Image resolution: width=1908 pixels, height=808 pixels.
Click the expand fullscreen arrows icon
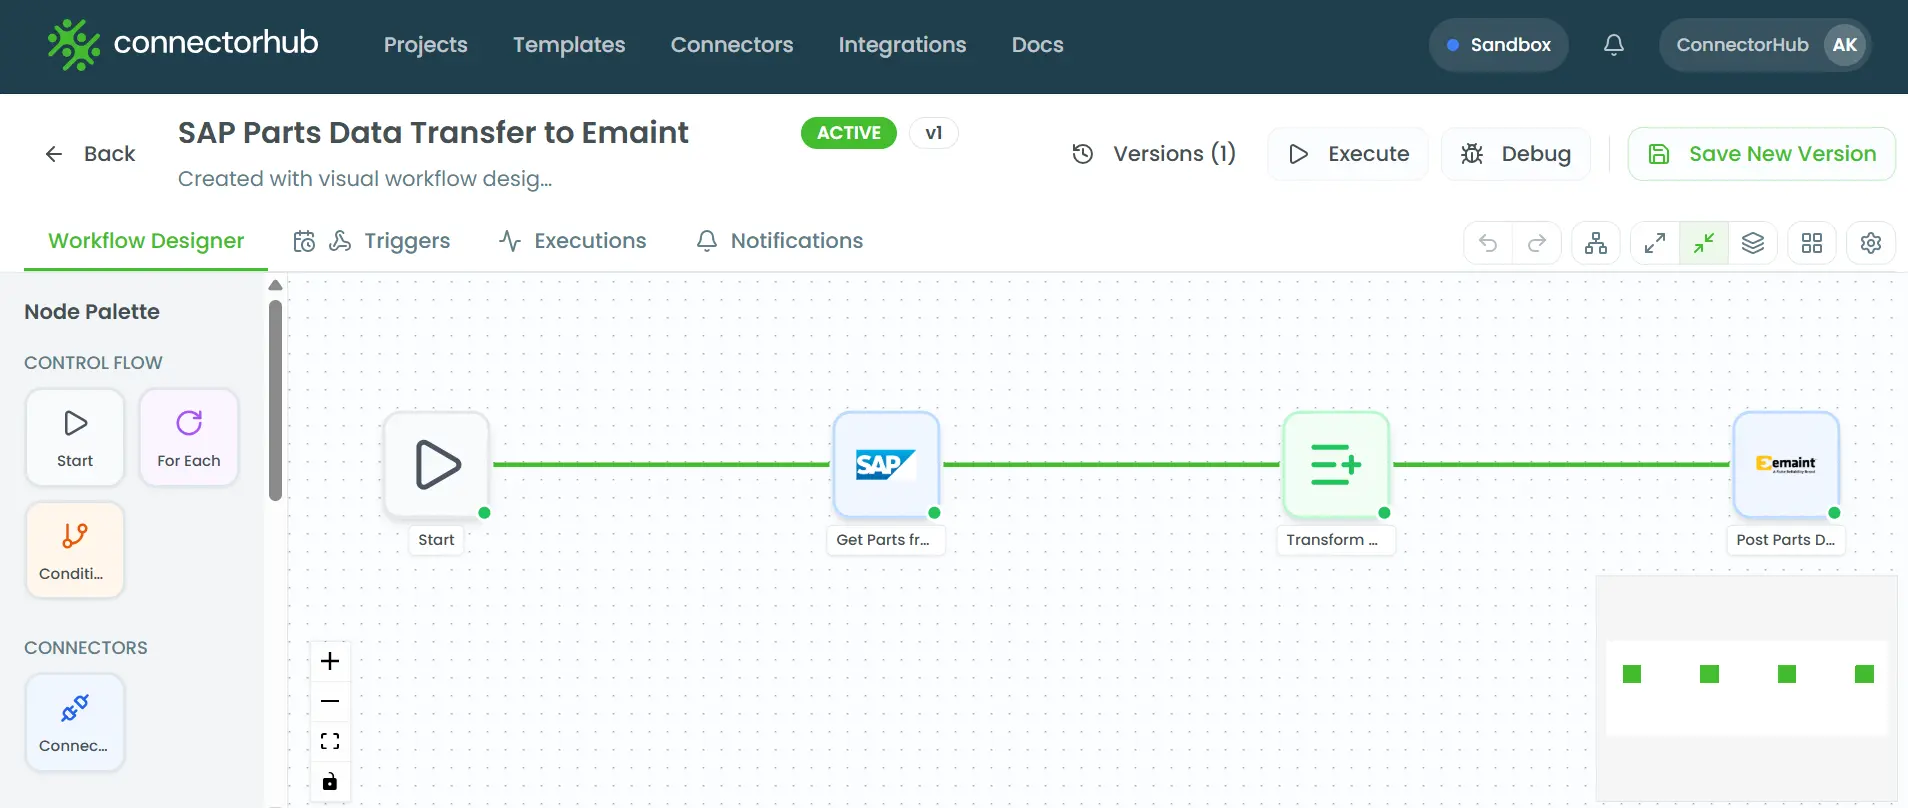pos(1655,243)
